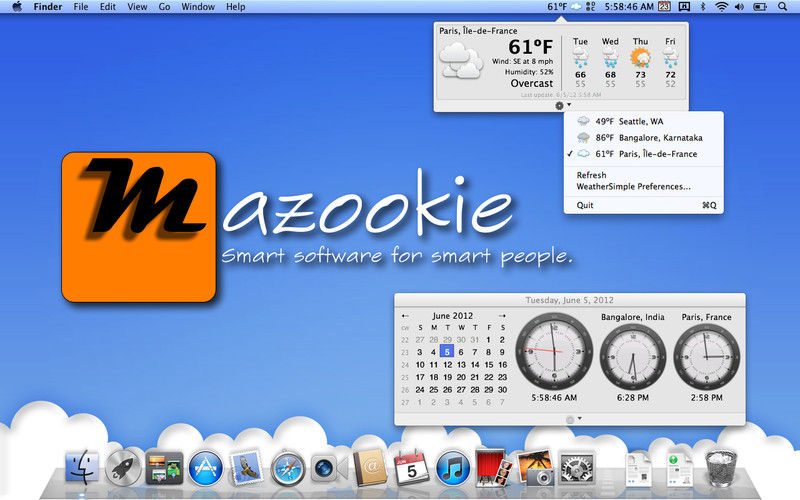Open the volume menu bar icon
Screen dimensions: 800x500
pyautogui.click(x=739, y=7)
